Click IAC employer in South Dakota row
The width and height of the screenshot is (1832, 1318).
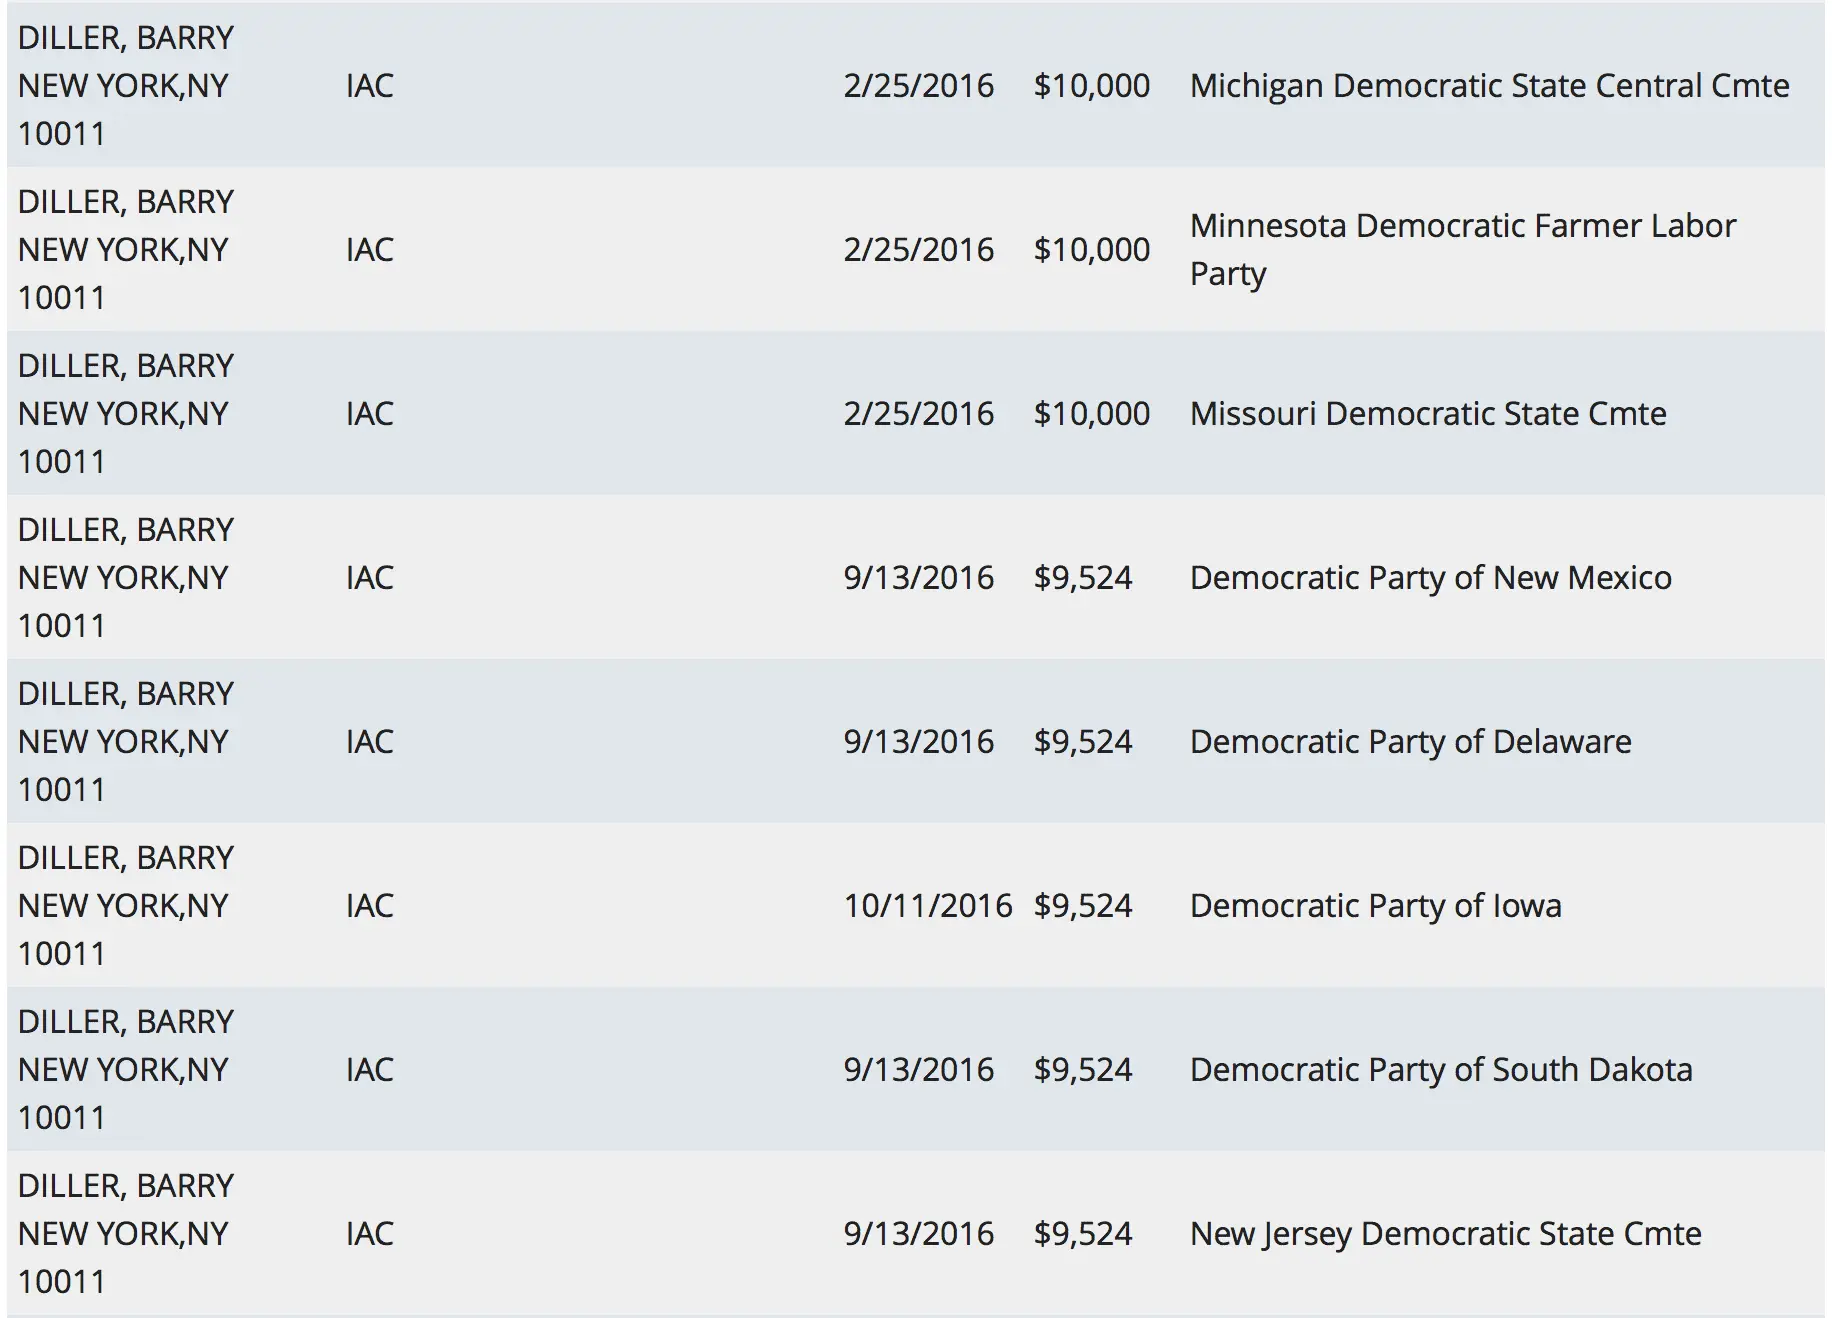(x=369, y=1070)
